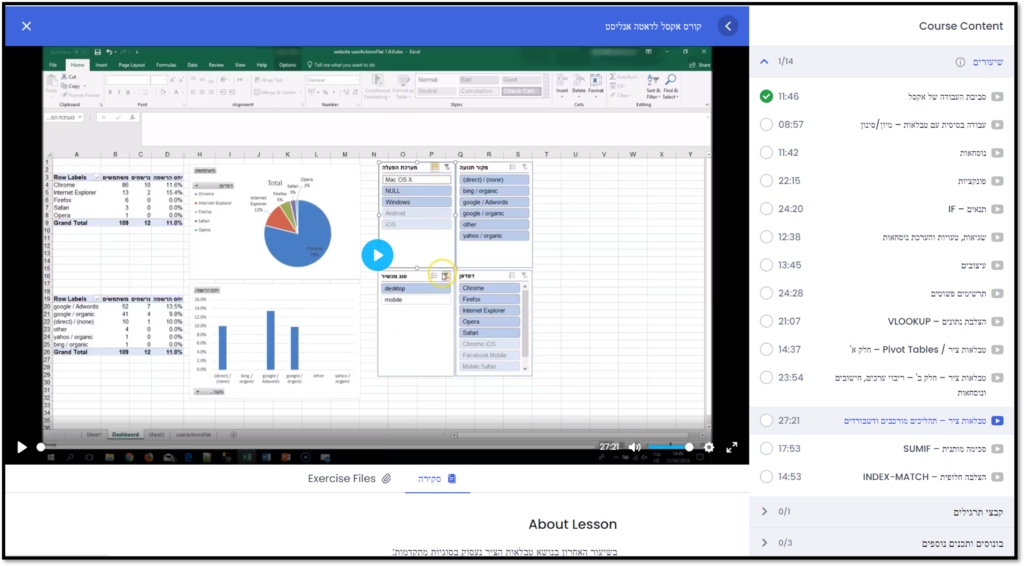Mute the video using the speaker icon
Image resolution: width=1024 pixels, height=566 pixels.
point(634,447)
